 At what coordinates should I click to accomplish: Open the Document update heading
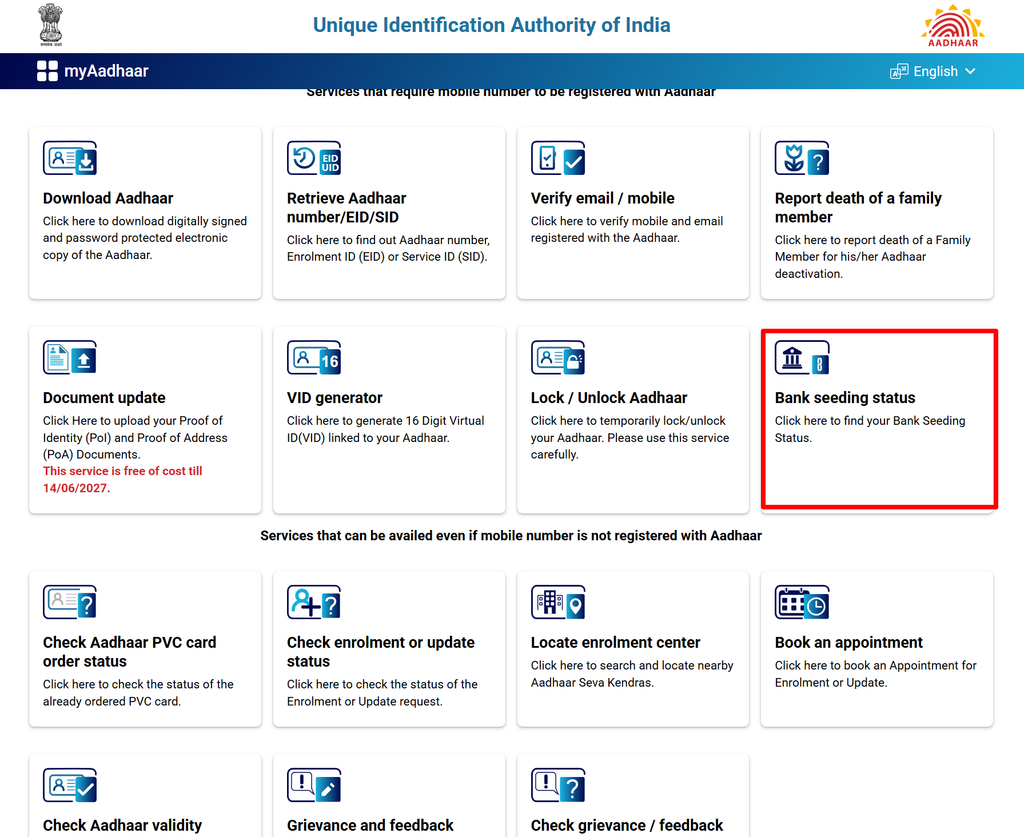[x=104, y=398]
